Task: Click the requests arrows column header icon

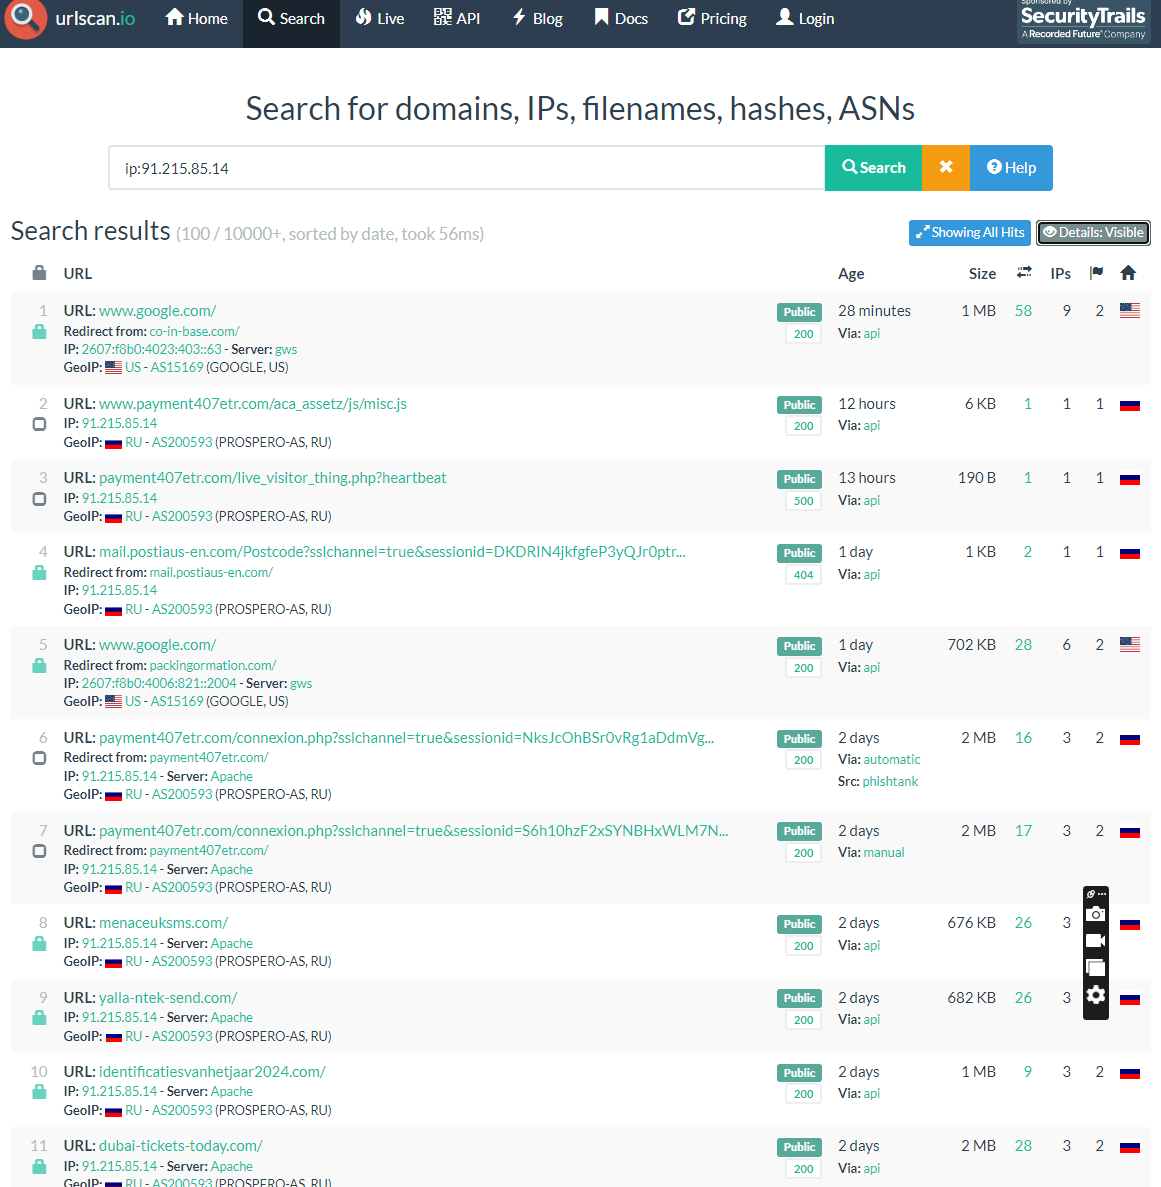Action: [x=1024, y=273]
